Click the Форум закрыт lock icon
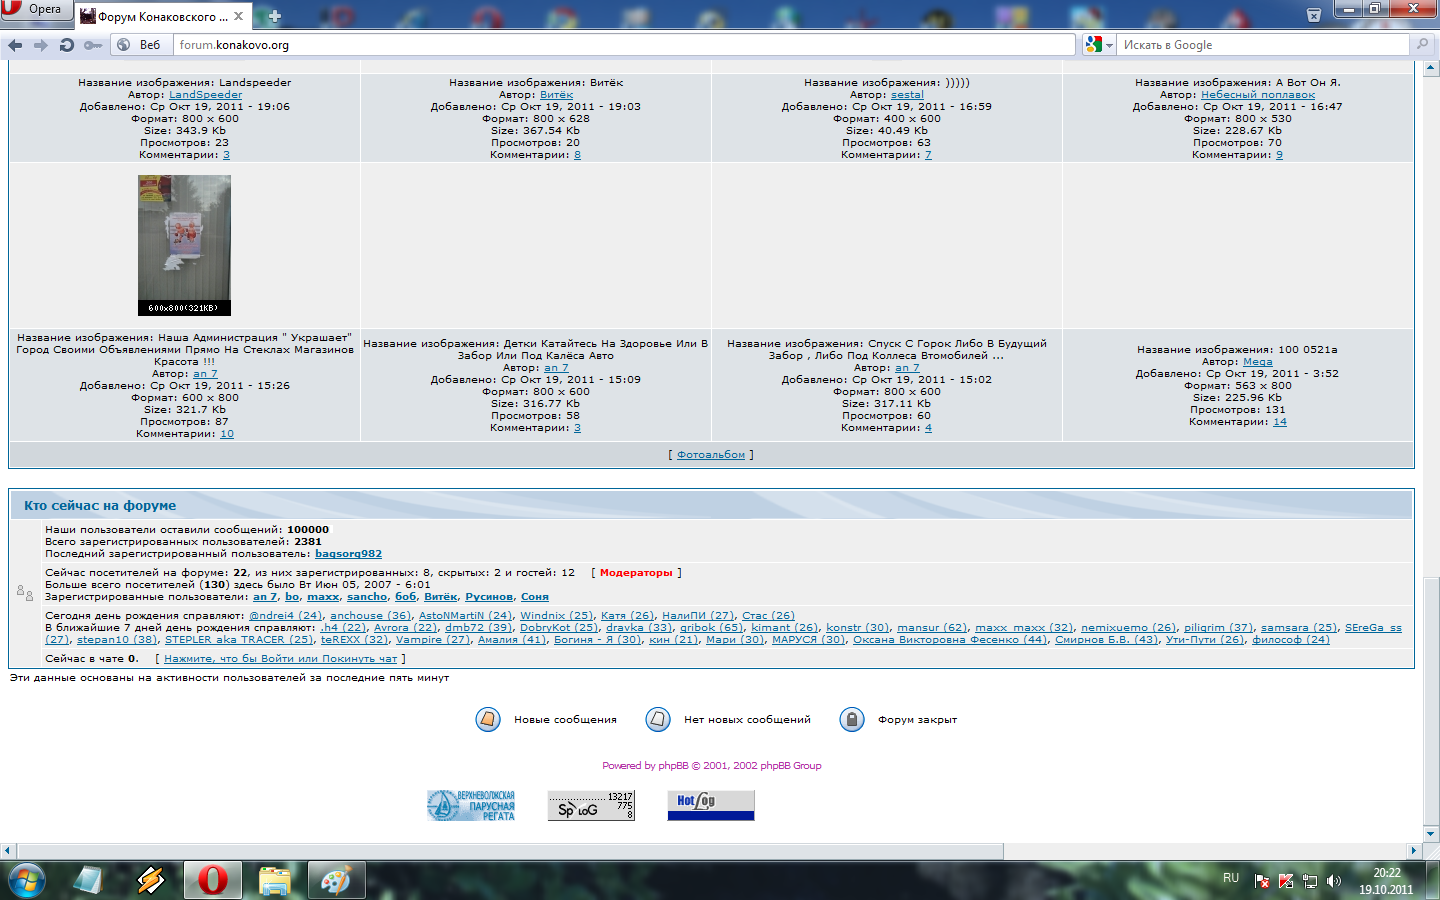The height and width of the screenshot is (900, 1440). coord(852,719)
